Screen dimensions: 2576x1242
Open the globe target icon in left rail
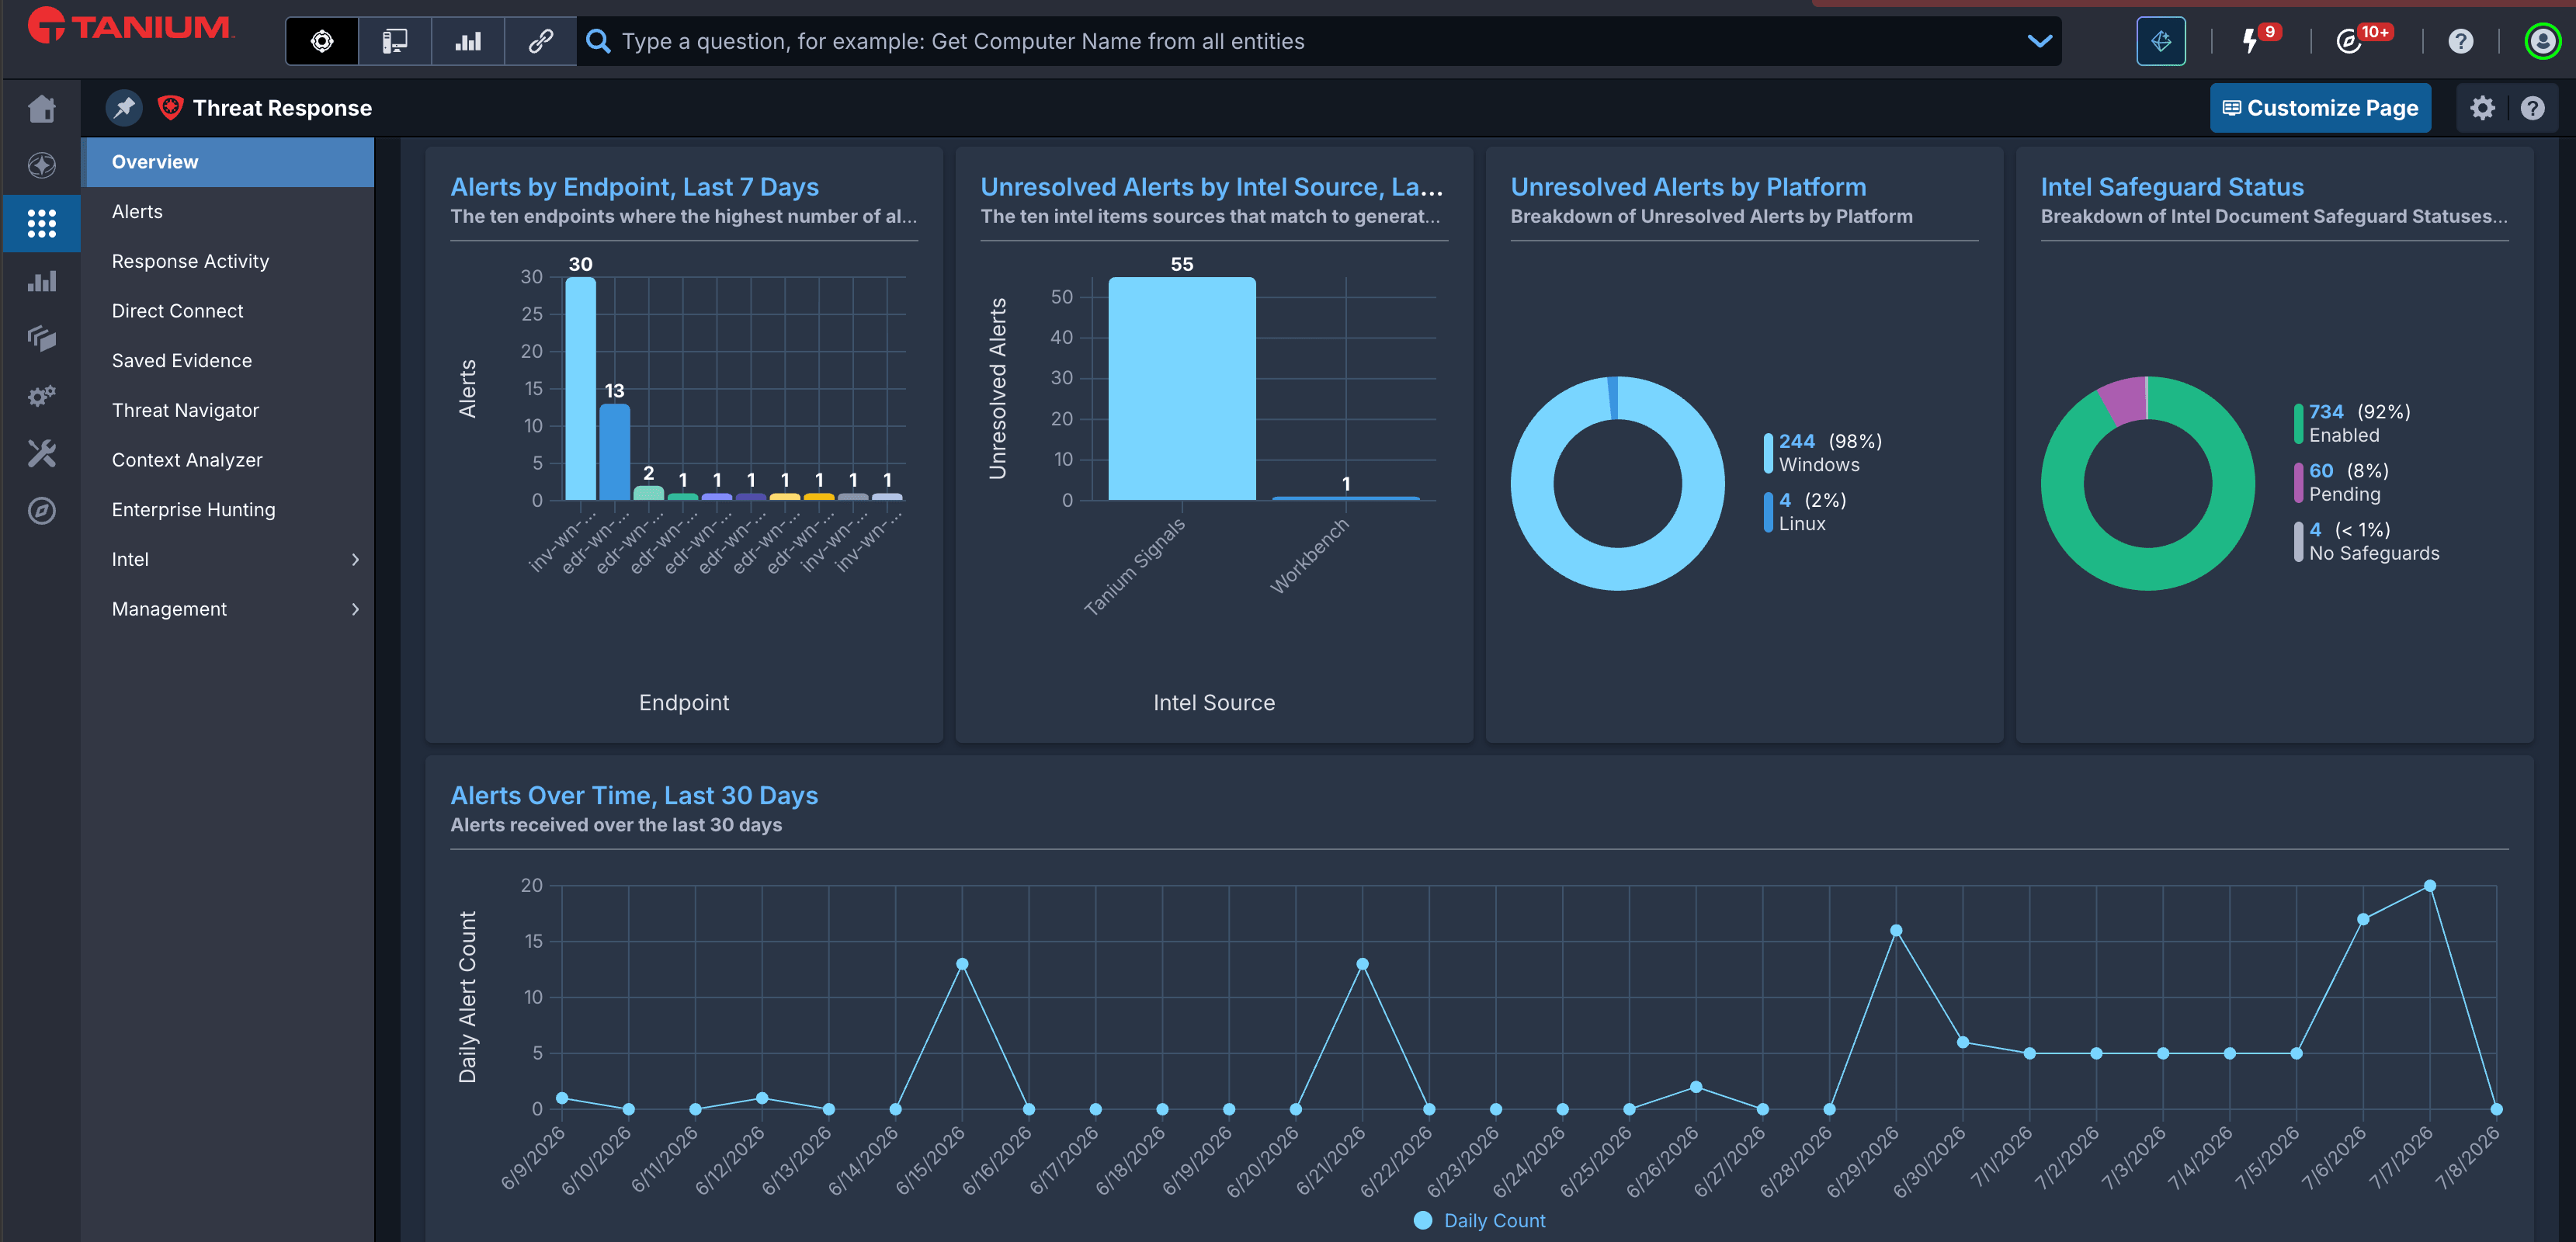point(41,165)
